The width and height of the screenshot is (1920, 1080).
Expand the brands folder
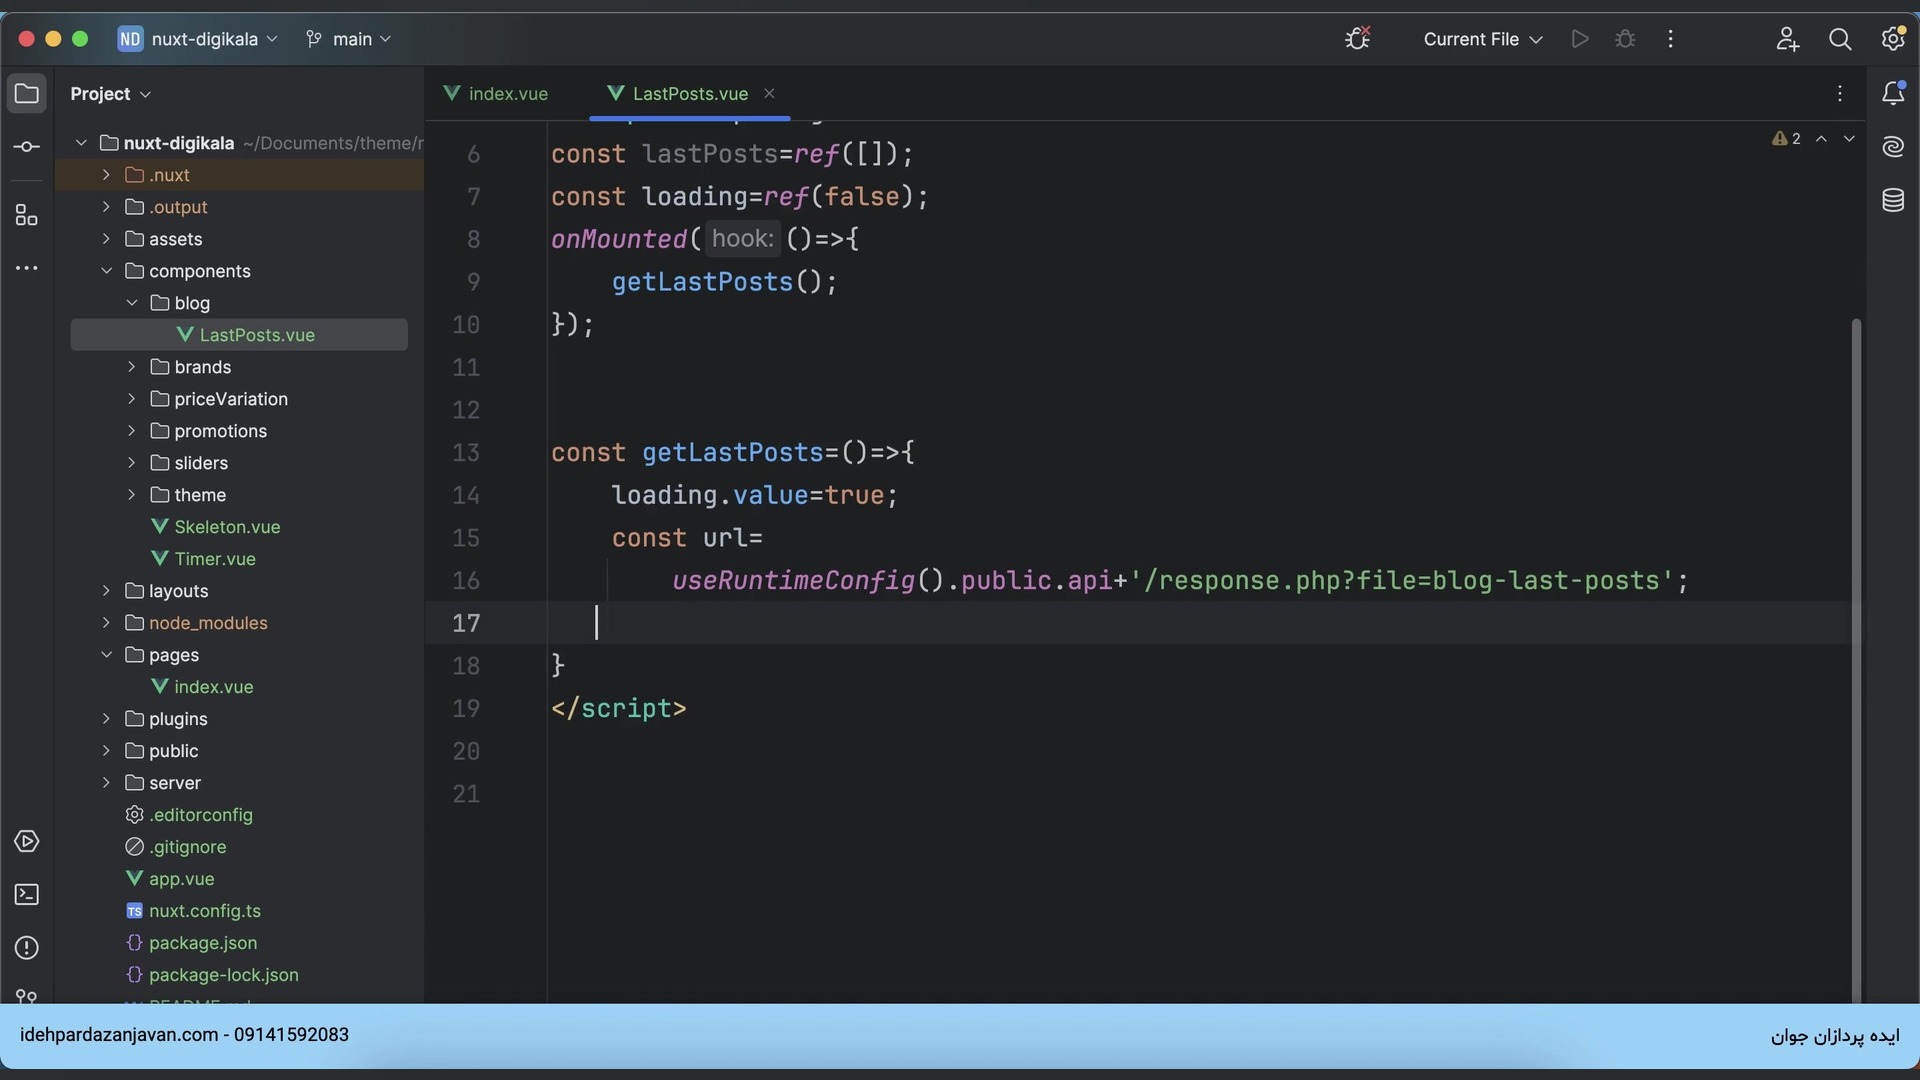pos(131,367)
